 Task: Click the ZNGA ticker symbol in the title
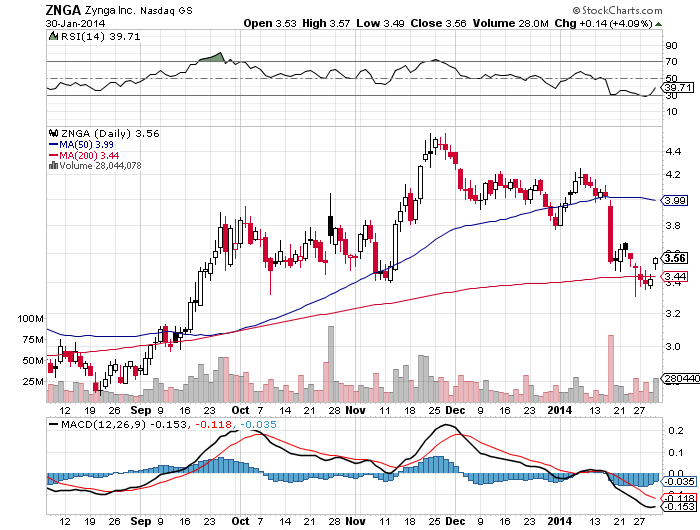coord(63,10)
